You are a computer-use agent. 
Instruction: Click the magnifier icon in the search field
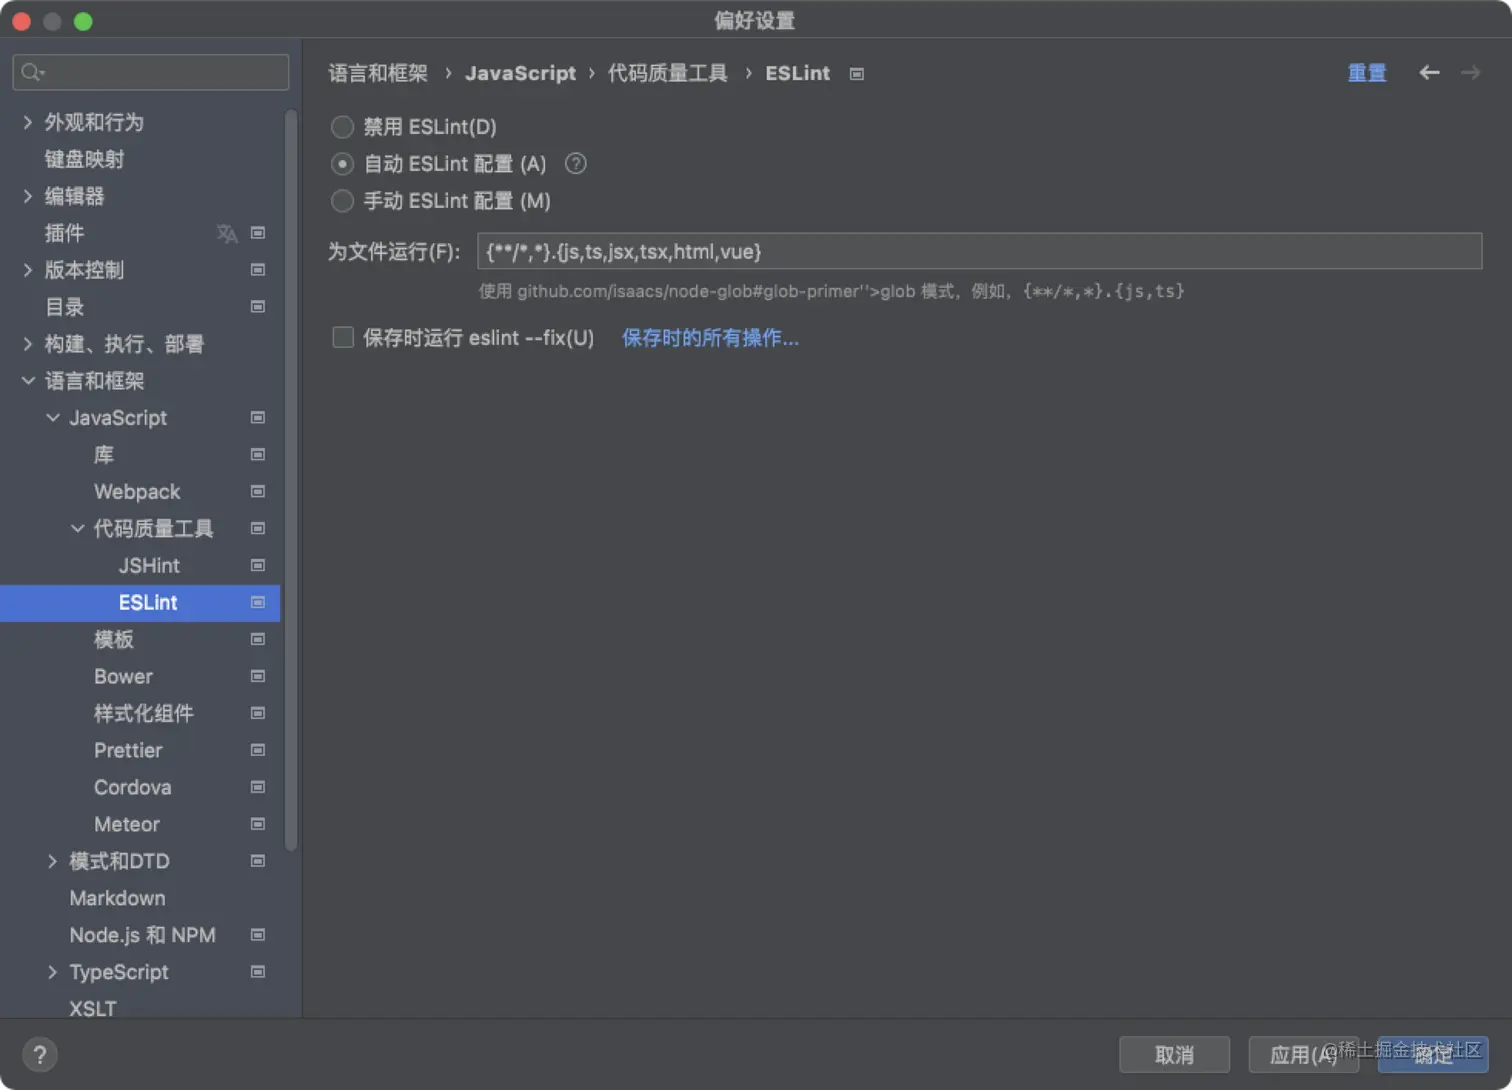(x=31, y=72)
